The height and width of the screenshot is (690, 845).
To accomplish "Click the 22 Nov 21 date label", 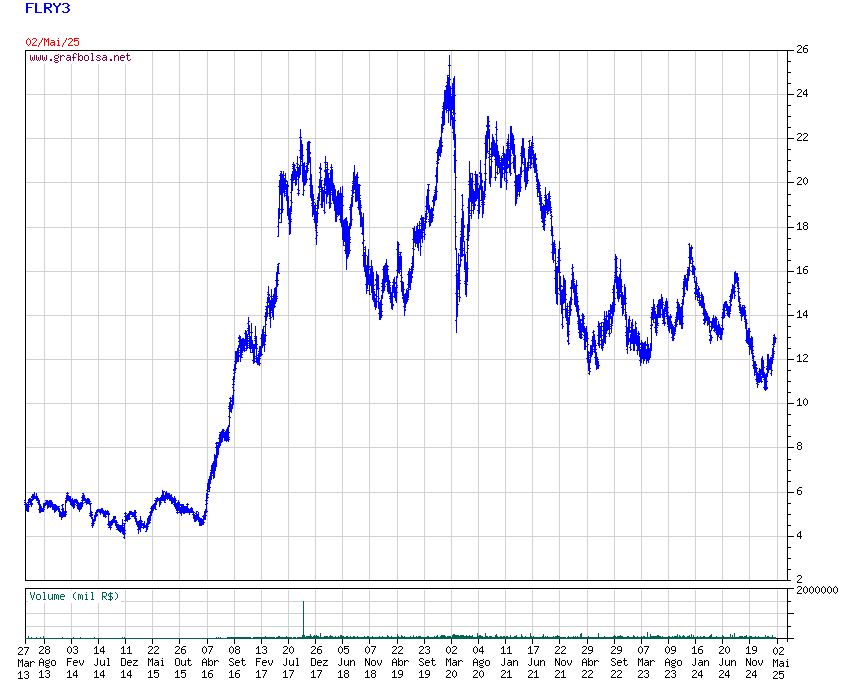I will [x=562, y=663].
